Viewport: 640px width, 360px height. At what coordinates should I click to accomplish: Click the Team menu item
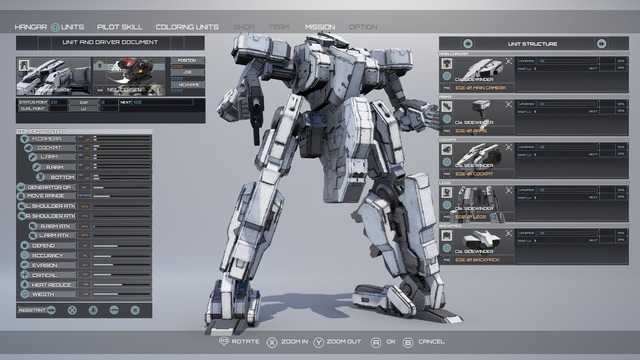tap(279, 27)
